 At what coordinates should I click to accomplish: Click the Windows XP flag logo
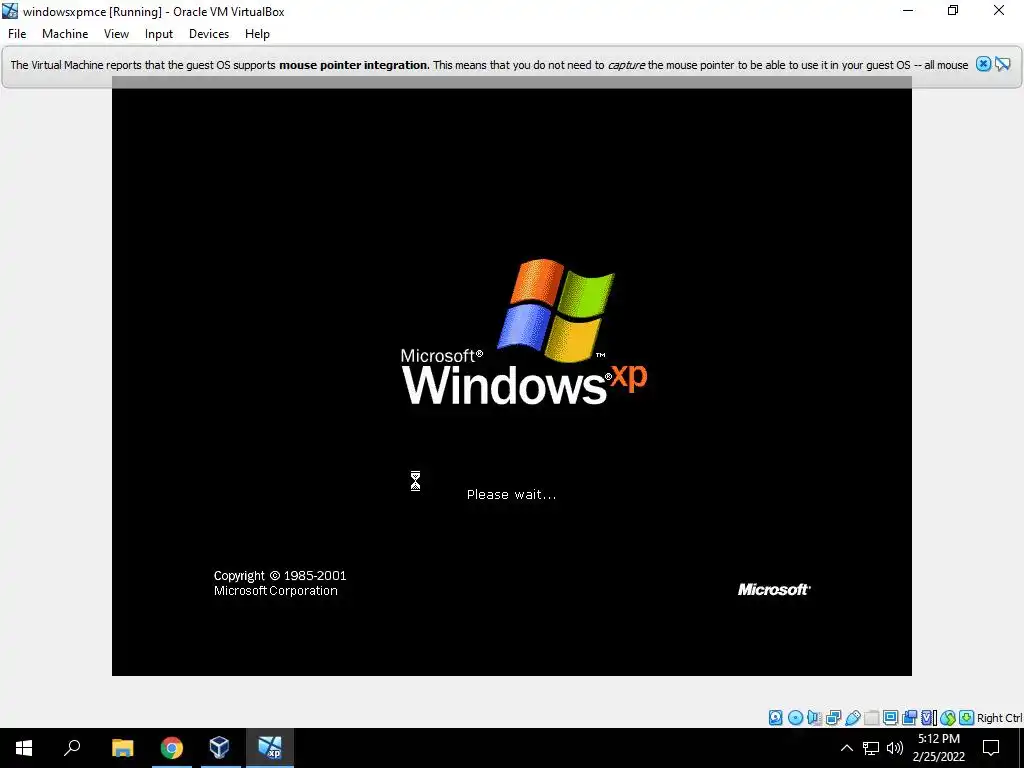pyautogui.click(x=556, y=310)
